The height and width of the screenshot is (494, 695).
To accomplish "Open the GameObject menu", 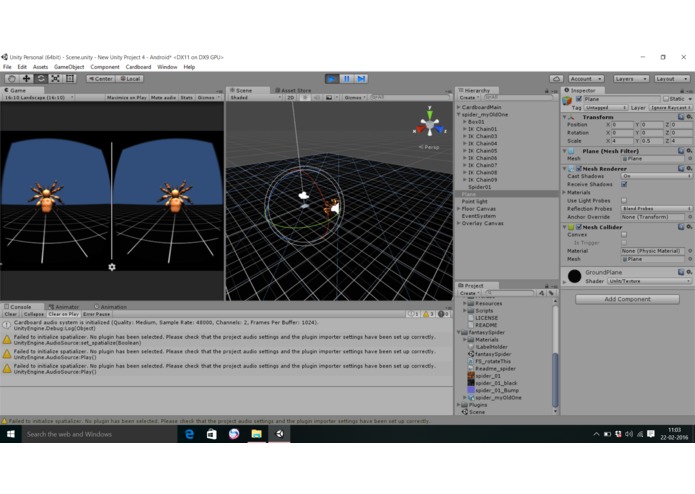I will pyautogui.click(x=69, y=67).
